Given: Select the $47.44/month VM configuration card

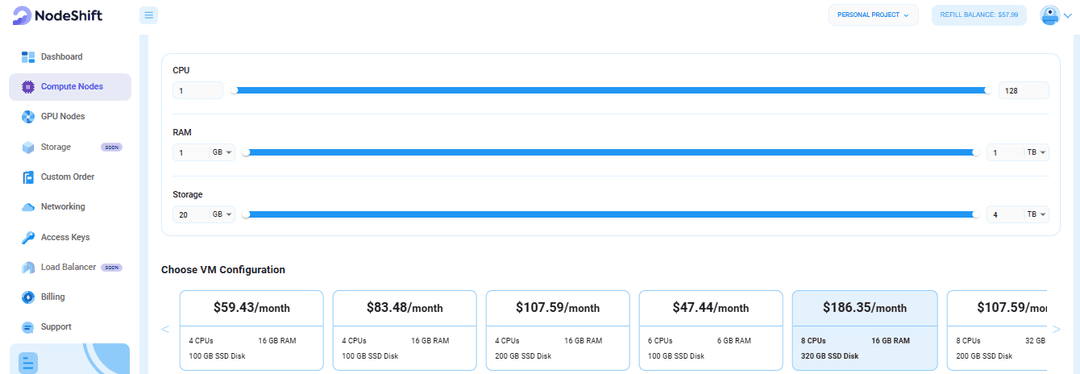Looking at the screenshot, I should click(711, 330).
